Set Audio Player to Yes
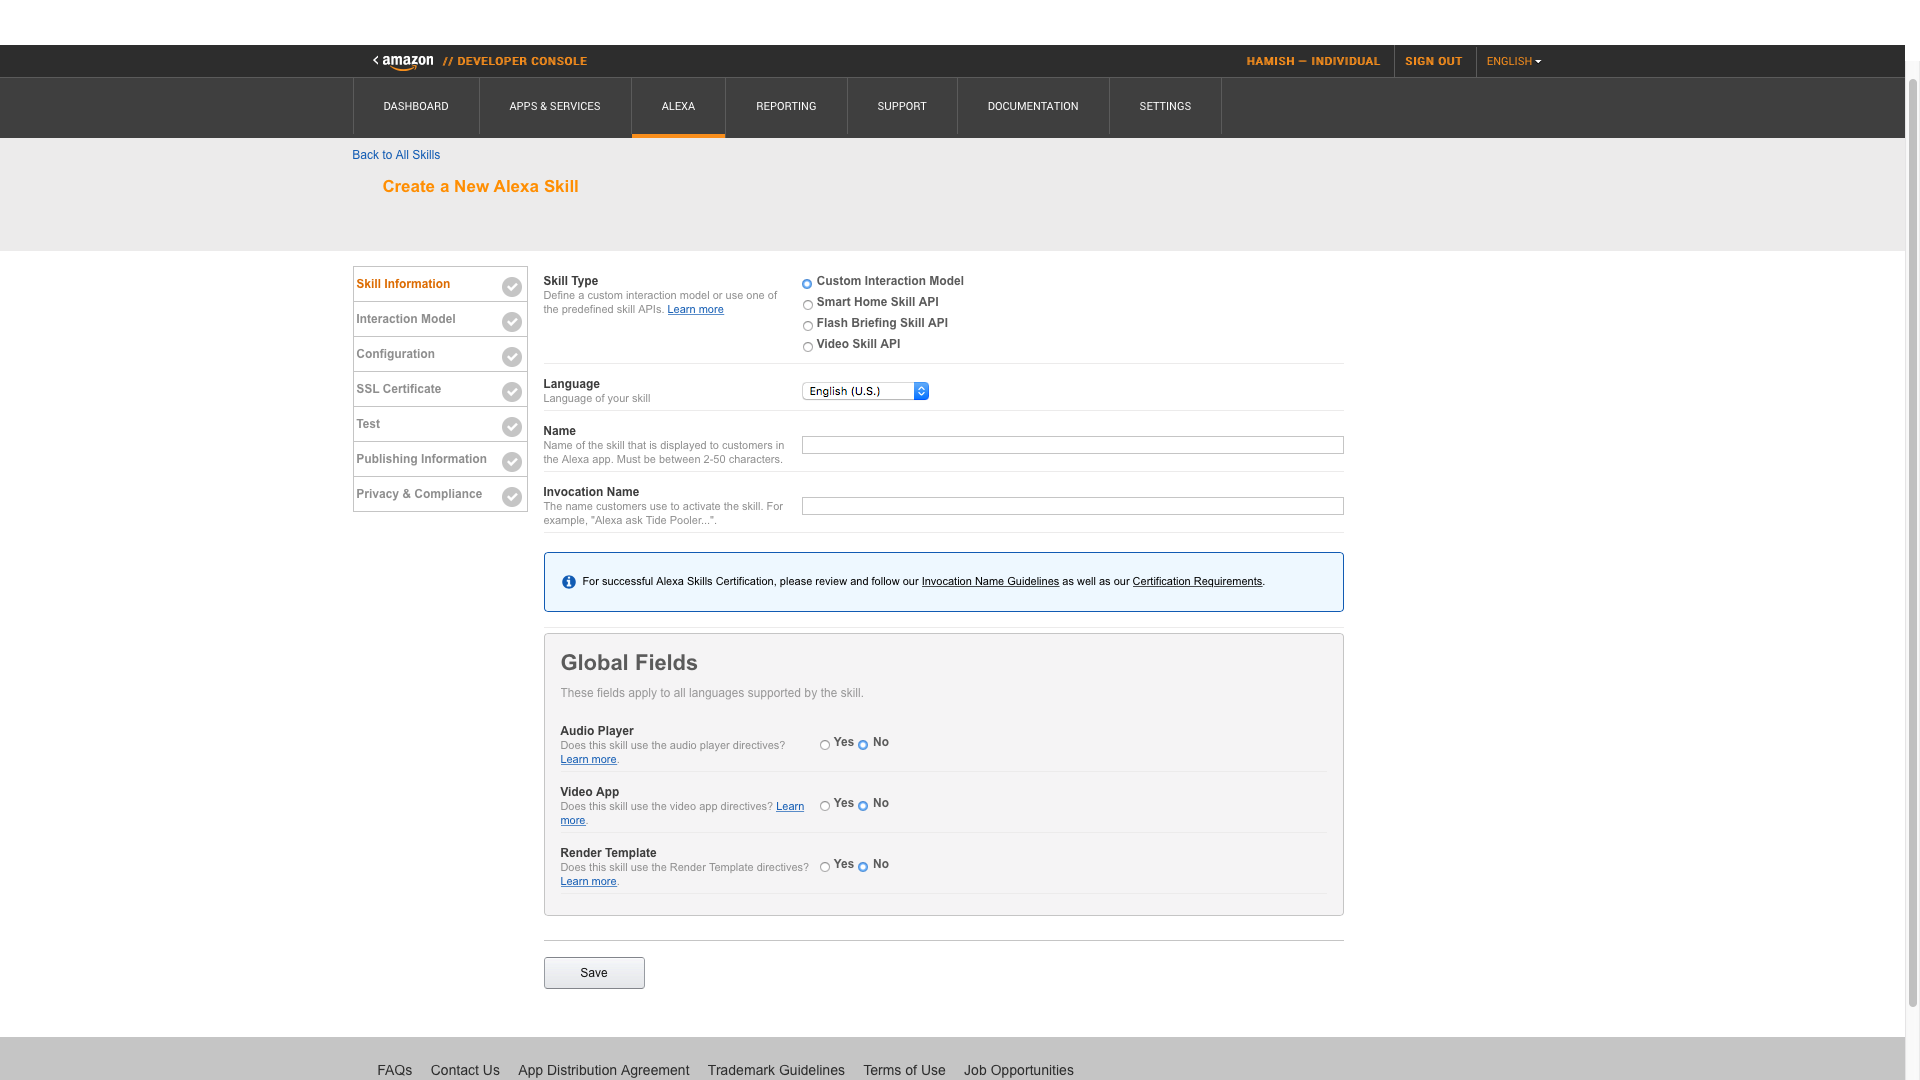 point(825,745)
